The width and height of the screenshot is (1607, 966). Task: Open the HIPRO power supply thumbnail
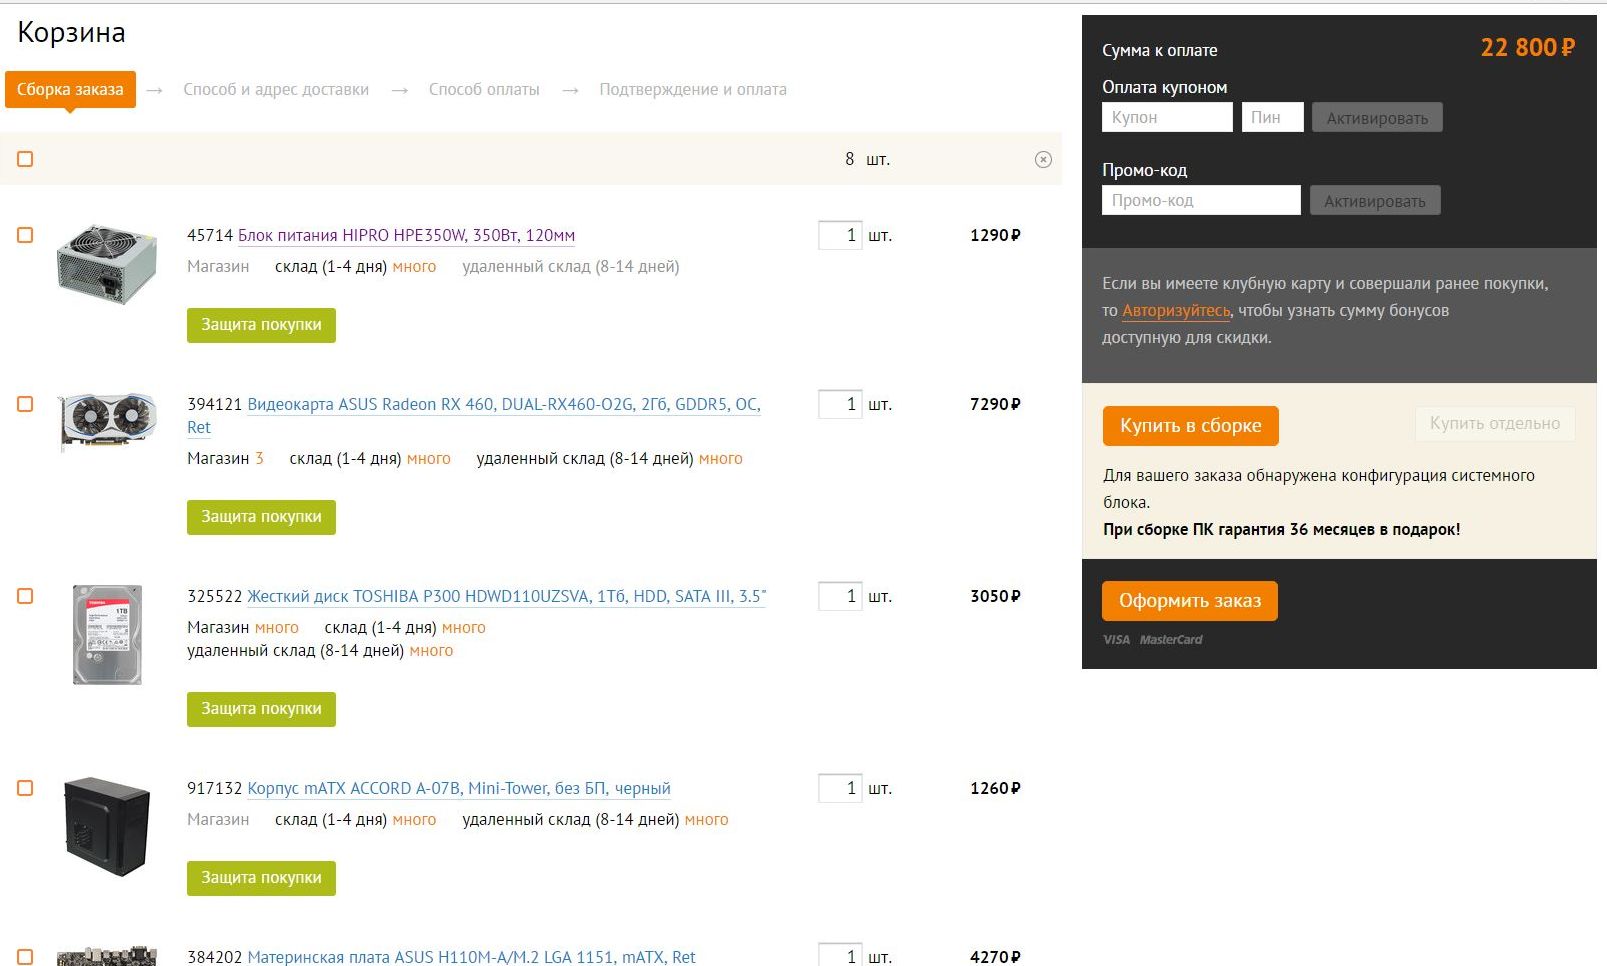107,264
